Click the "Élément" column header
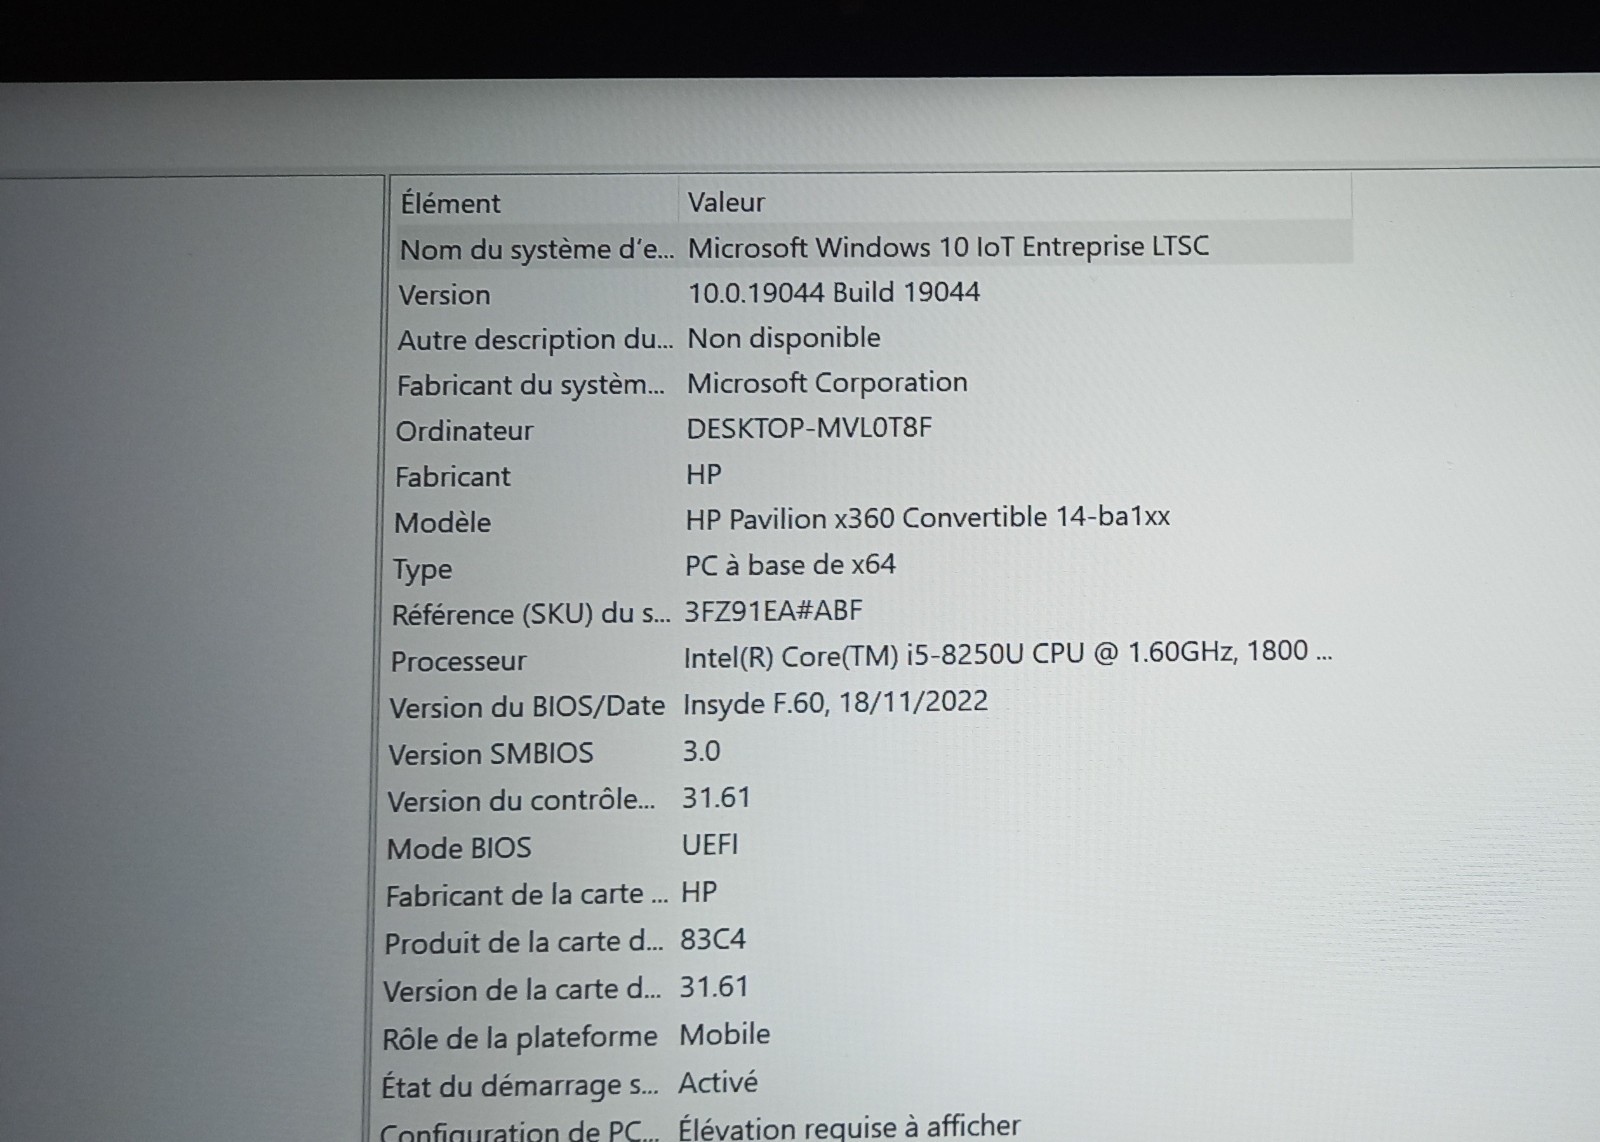Screen dimensions: 1600x1142 coord(450,203)
